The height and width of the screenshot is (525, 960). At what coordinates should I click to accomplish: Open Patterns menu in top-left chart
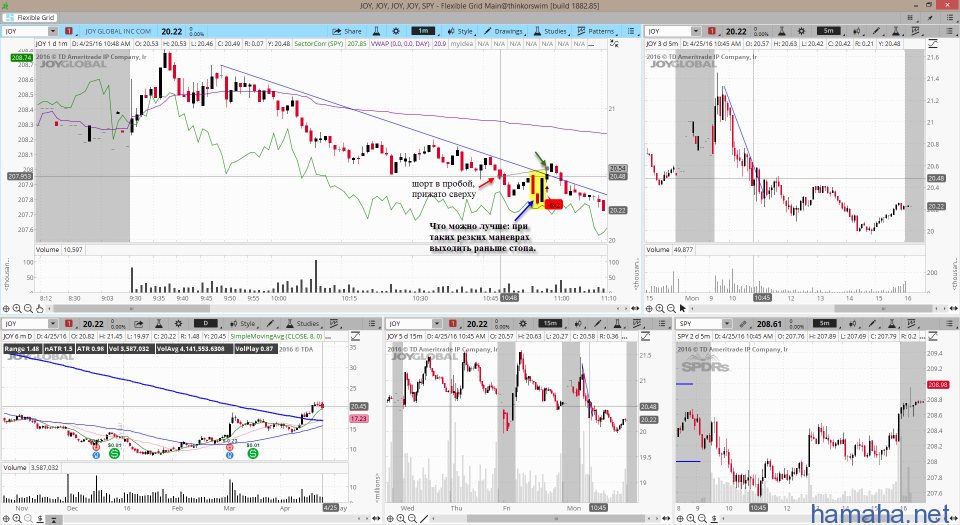[595, 31]
